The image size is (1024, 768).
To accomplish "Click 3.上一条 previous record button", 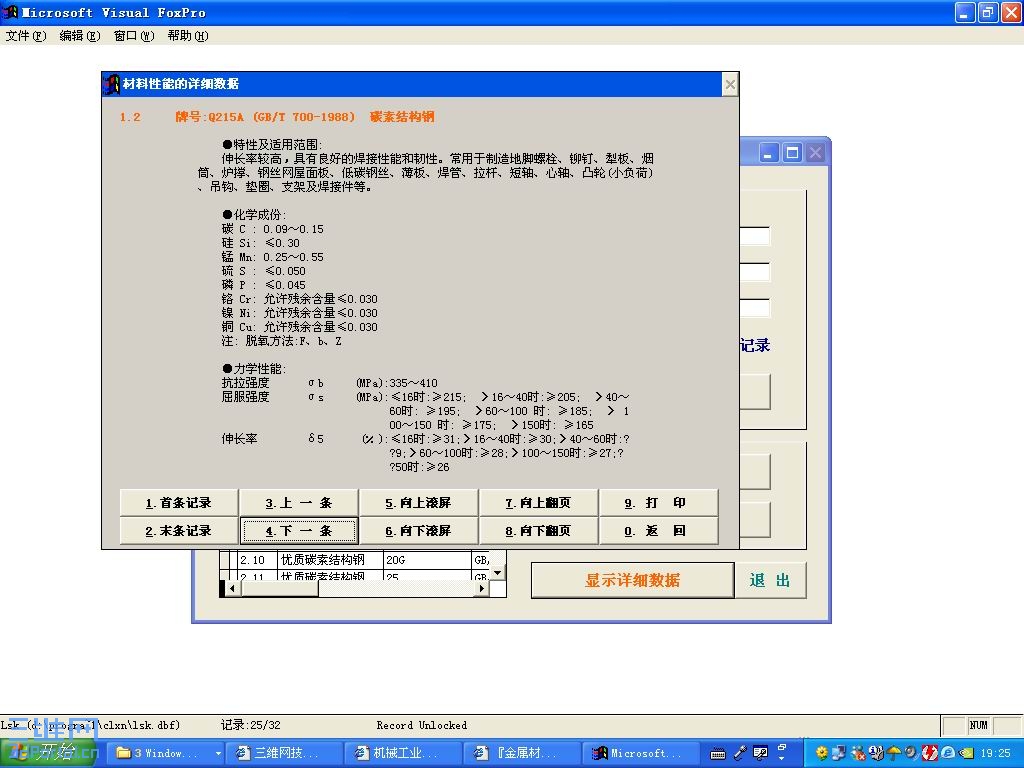I will tap(299, 503).
